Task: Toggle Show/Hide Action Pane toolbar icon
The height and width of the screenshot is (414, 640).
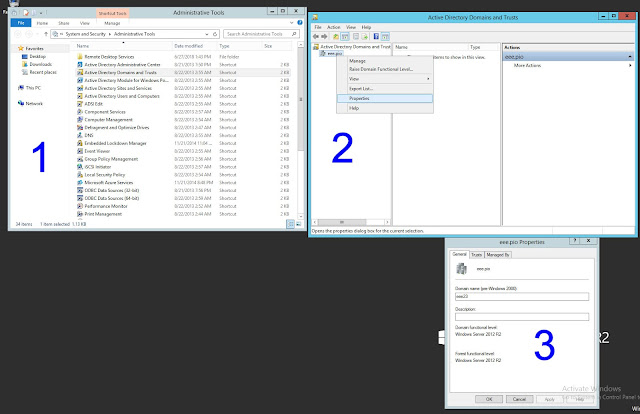Action: point(385,36)
